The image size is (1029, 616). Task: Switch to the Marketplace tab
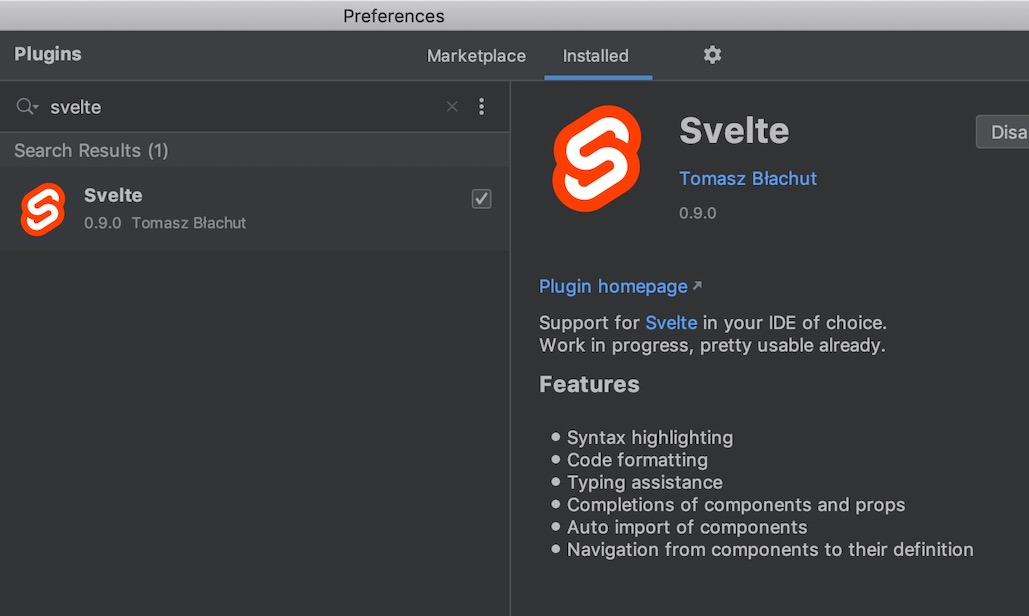coord(476,56)
